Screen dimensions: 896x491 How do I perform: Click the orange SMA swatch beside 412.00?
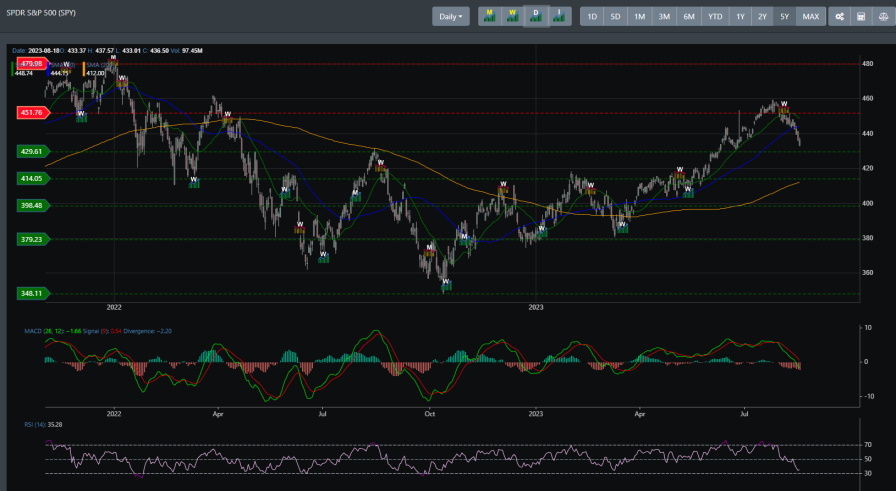[84, 69]
